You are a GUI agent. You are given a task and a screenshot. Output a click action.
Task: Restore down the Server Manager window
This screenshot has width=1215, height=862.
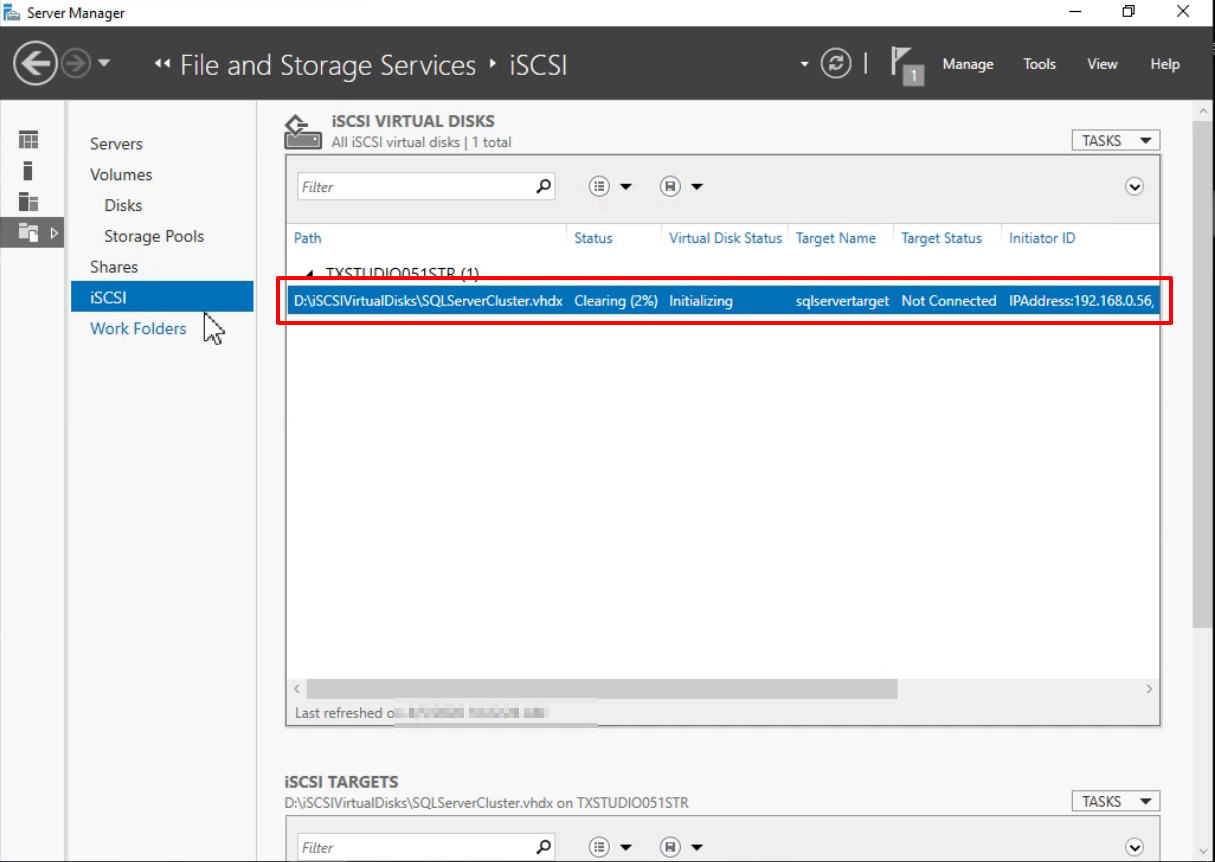[1128, 12]
